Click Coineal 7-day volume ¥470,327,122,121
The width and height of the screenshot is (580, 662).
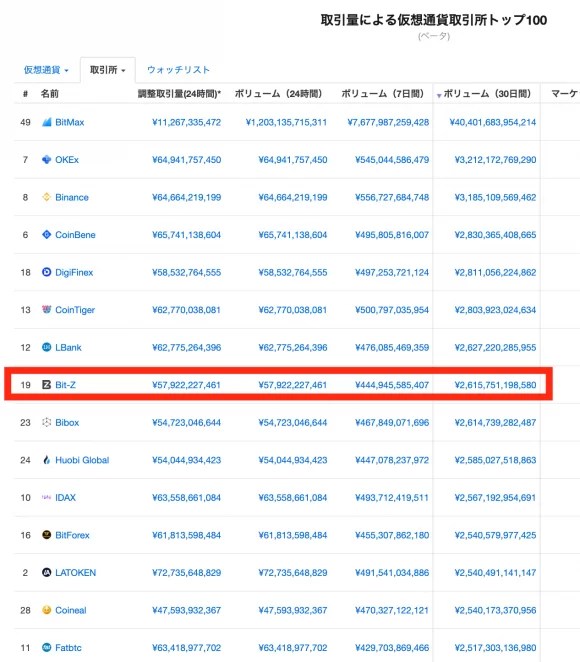click(x=392, y=610)
